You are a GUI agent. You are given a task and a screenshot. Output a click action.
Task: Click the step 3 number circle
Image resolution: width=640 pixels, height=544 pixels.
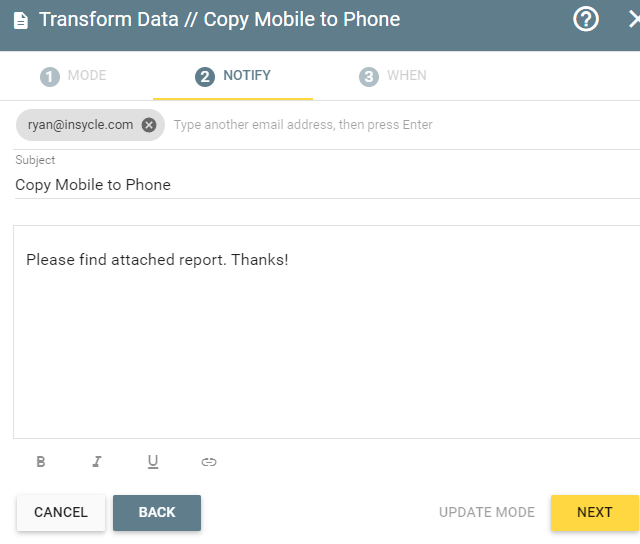coord(369,77)
